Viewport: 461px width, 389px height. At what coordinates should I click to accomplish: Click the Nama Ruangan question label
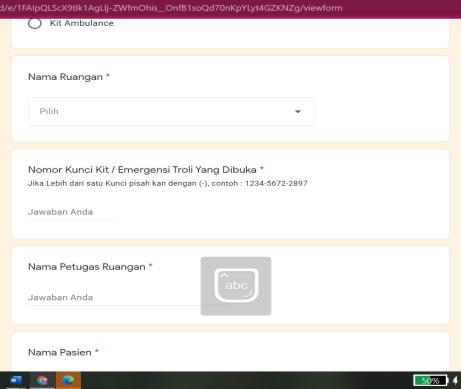[65, 77]
